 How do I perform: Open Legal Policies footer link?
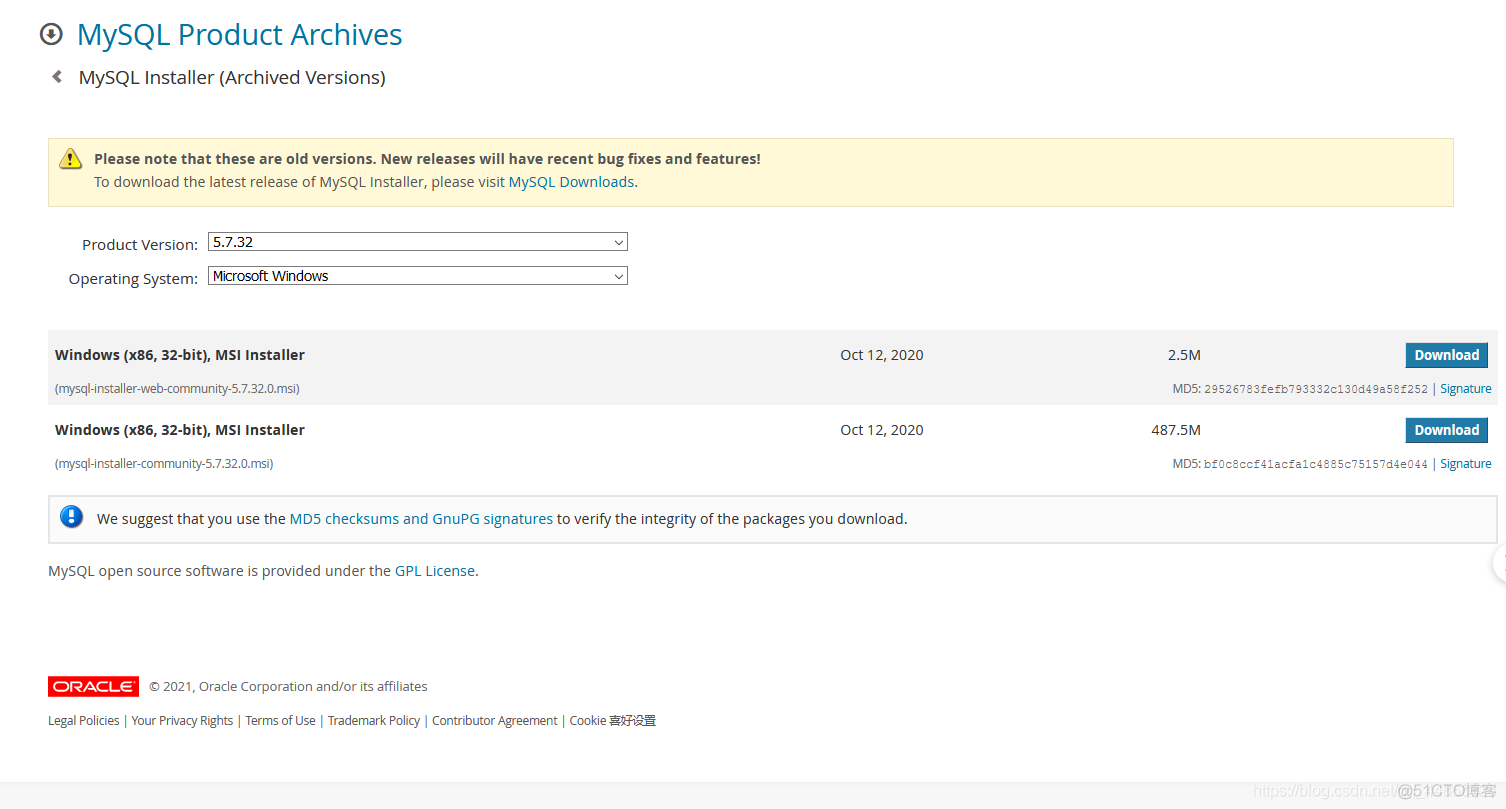83,721
